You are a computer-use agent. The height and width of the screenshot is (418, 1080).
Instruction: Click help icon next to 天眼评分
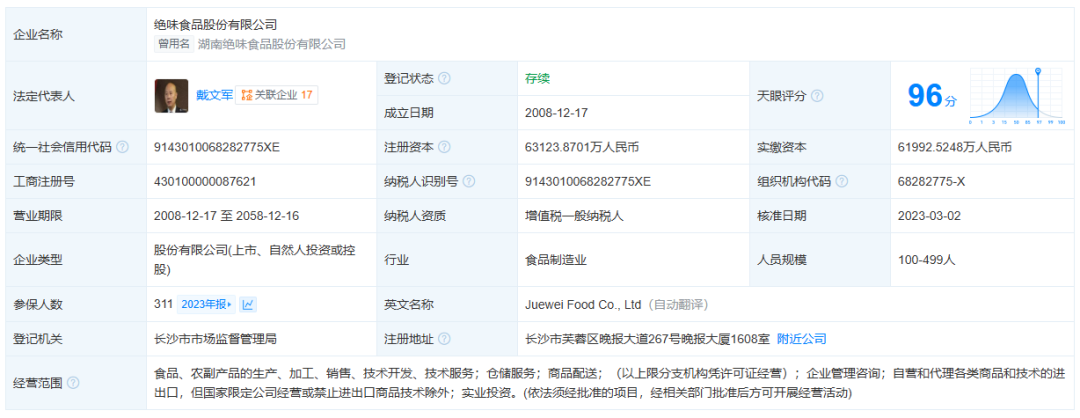[817, 96]
